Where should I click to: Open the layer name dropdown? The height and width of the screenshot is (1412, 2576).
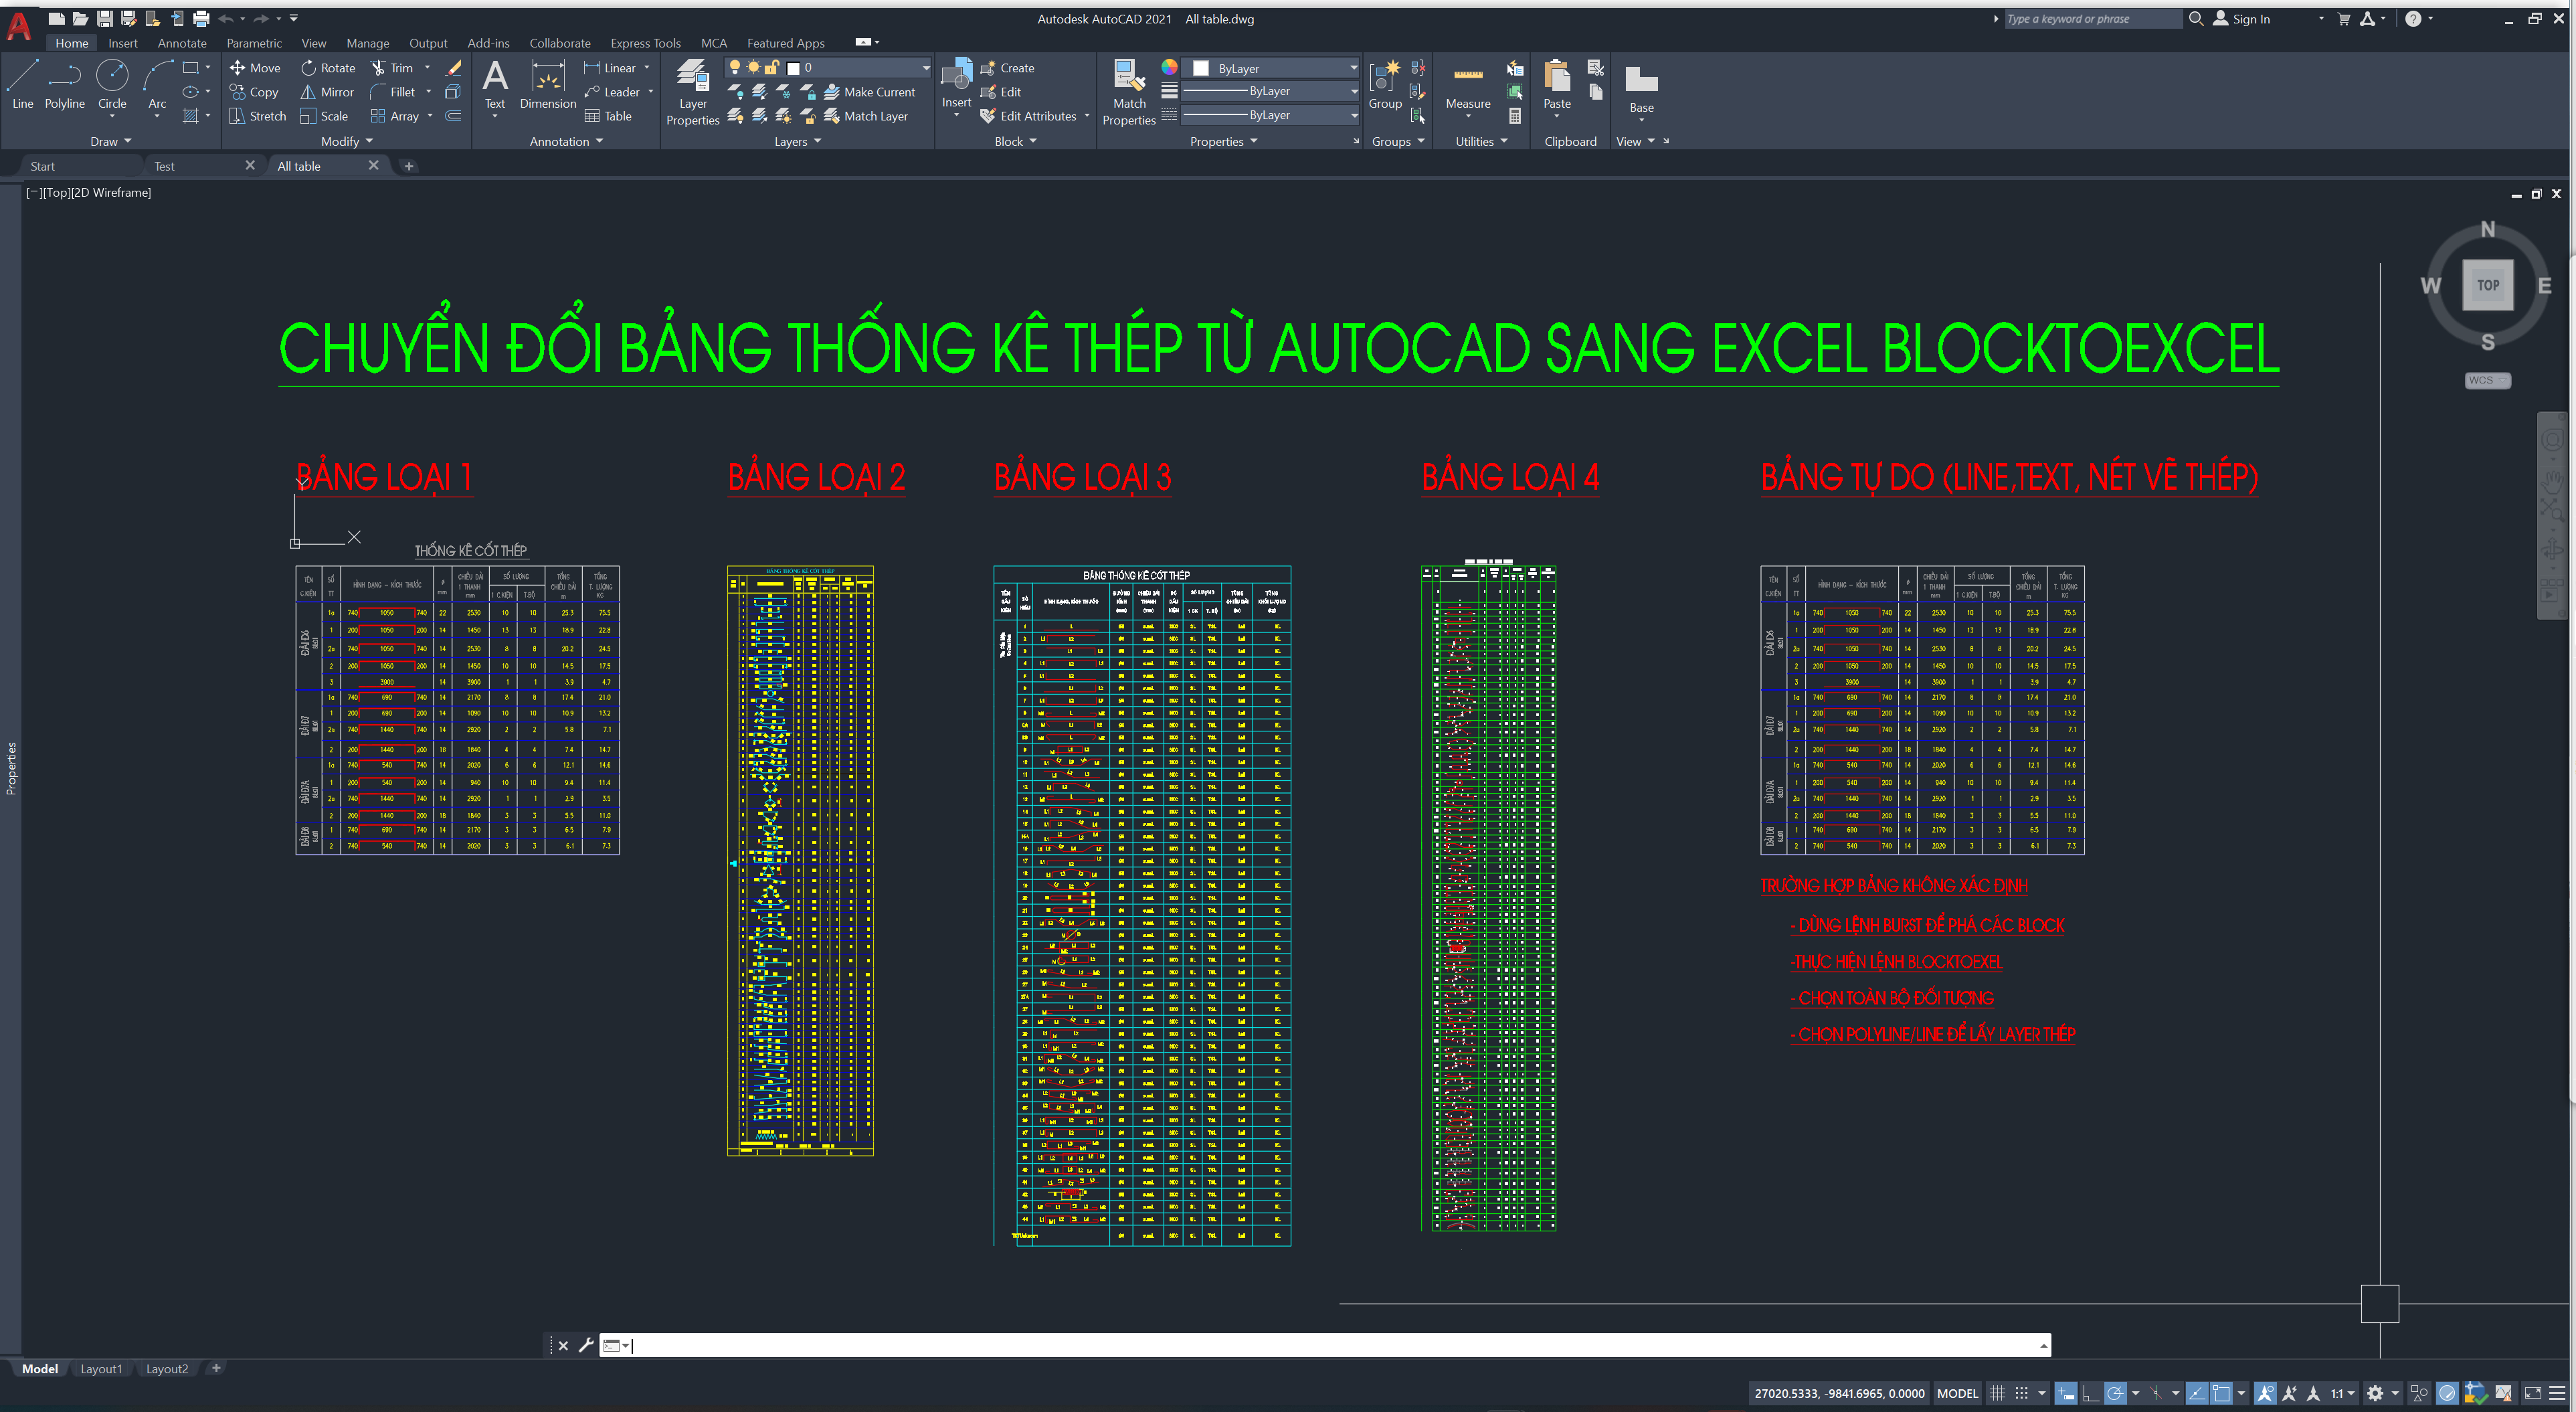pyautogui.click(x=925, y=68)
